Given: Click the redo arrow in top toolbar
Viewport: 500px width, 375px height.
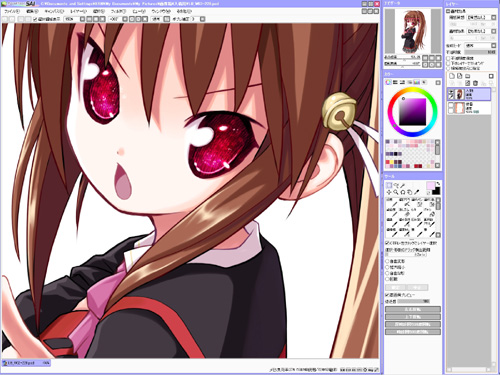Looking at the screenshot, I should (12, 19).
